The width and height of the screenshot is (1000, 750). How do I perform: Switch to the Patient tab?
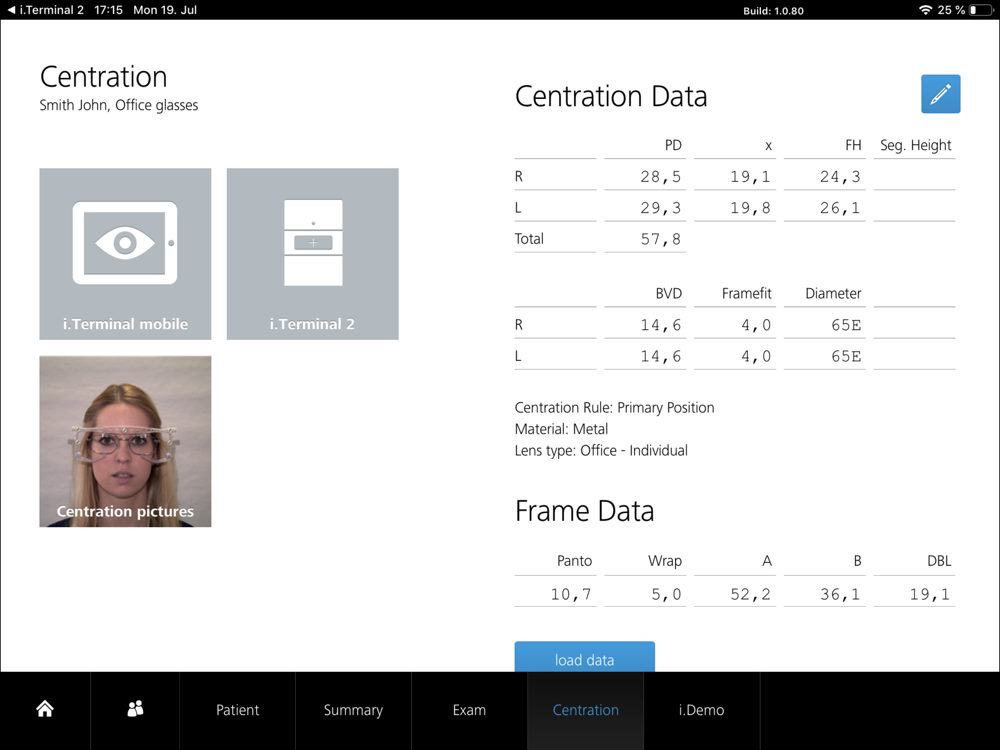pos(237,710)
